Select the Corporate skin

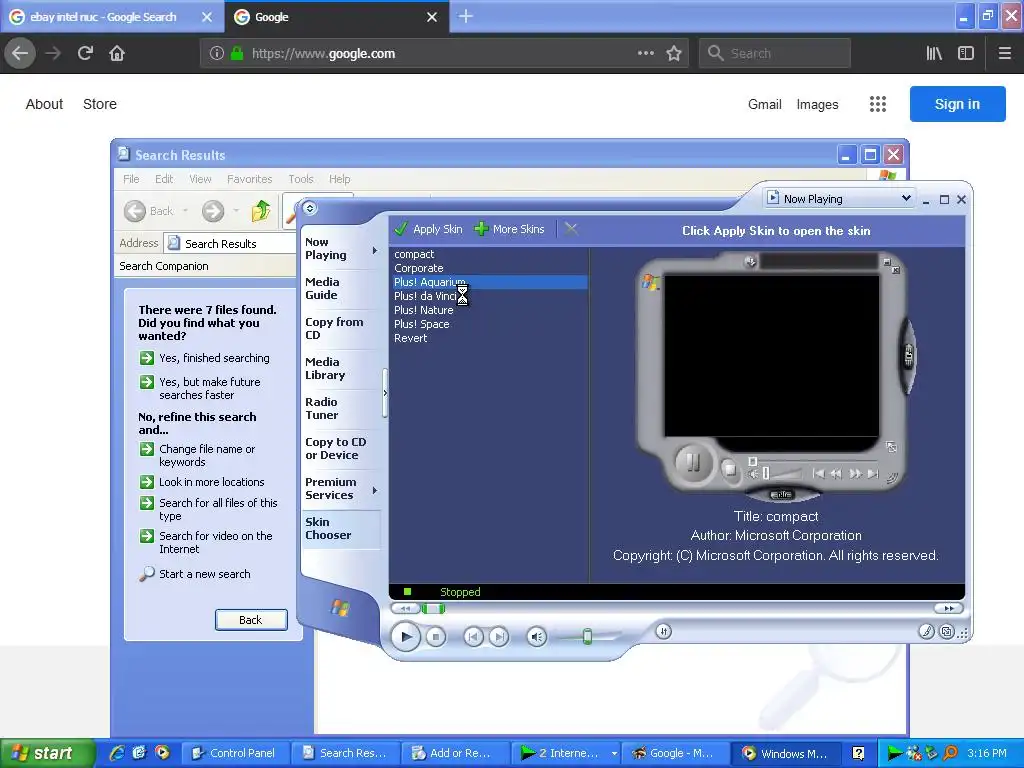click(x=419, y=268)
